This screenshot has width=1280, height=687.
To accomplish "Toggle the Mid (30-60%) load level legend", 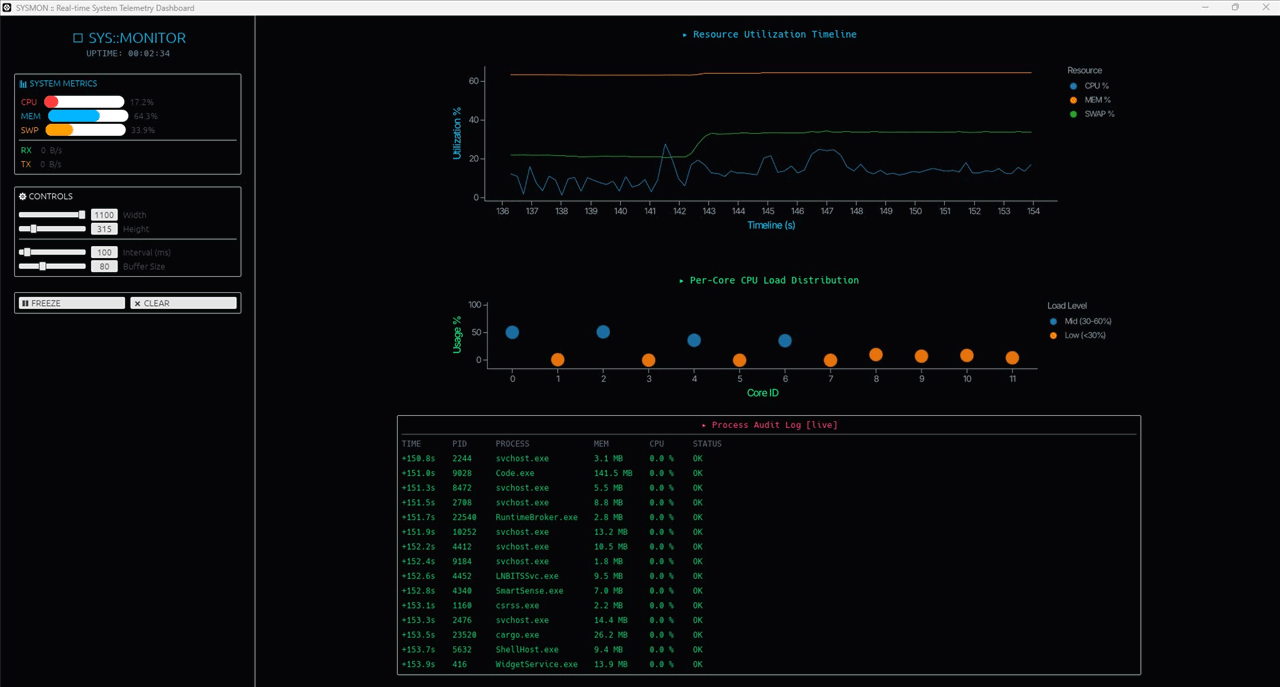I will click(x=1080, y=321).
